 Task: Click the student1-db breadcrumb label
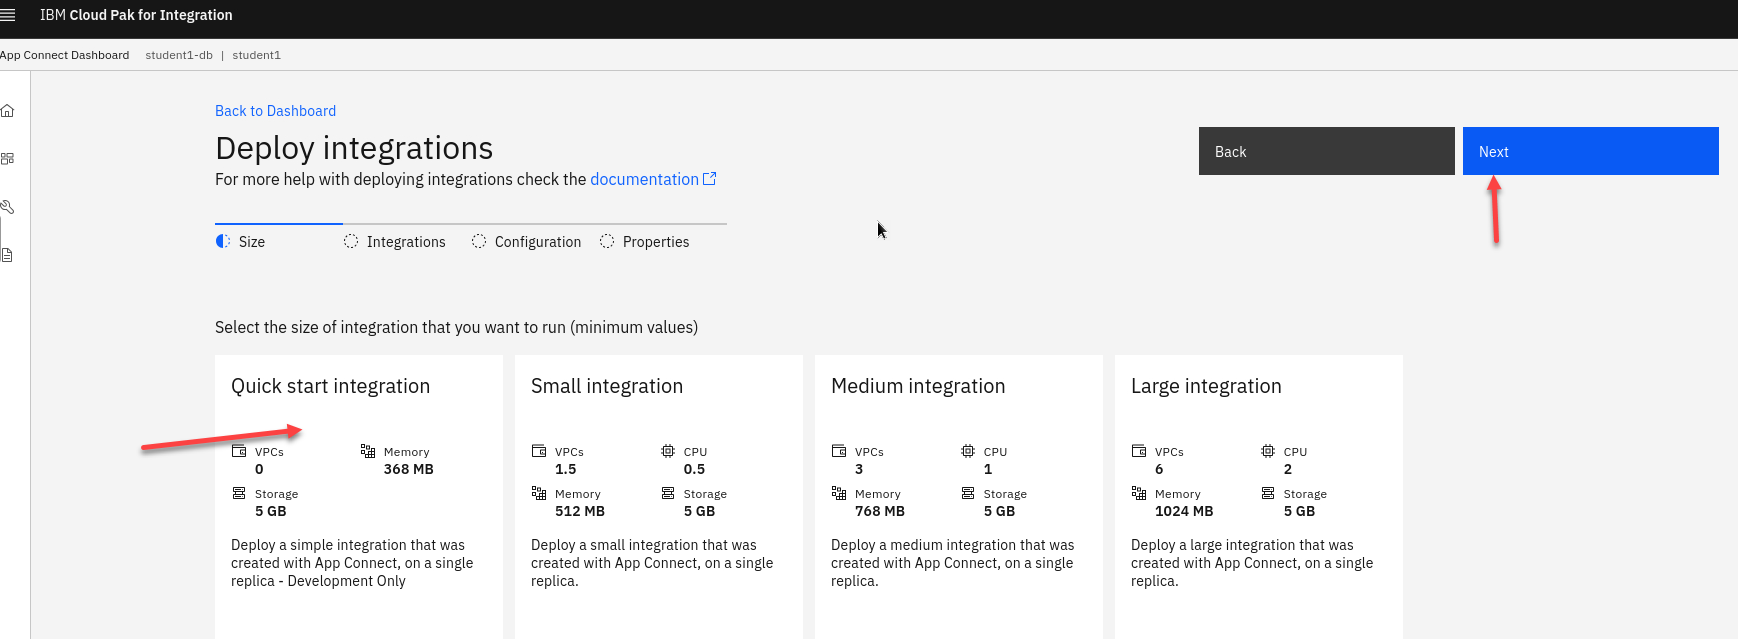179,55
